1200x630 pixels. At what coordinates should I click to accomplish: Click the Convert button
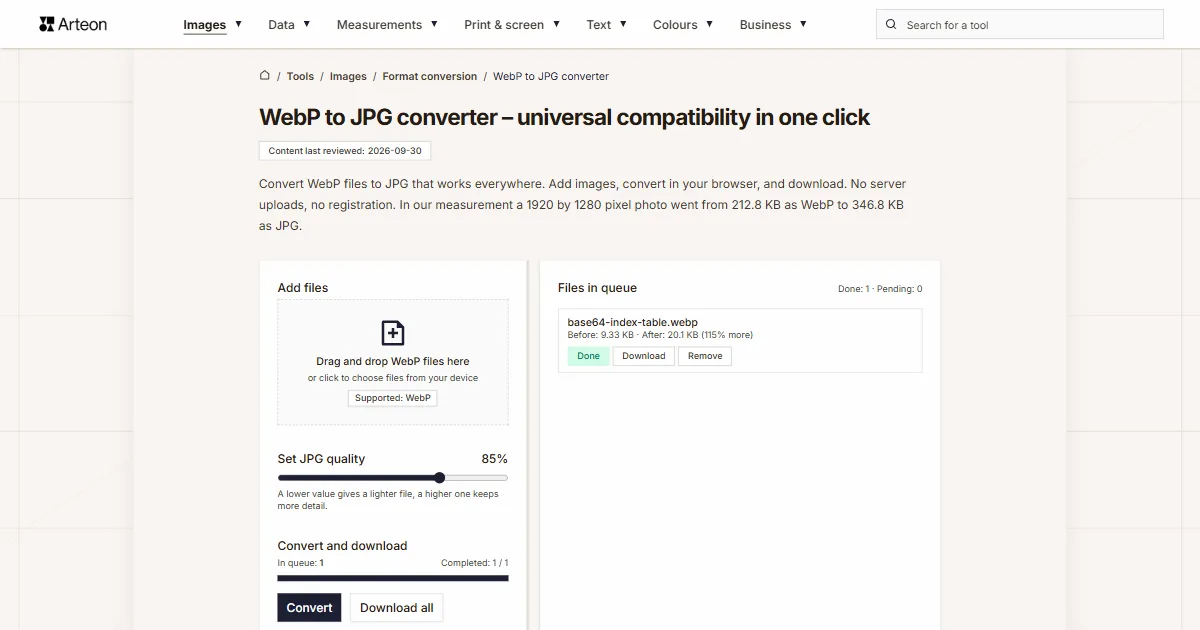point(309,607)
